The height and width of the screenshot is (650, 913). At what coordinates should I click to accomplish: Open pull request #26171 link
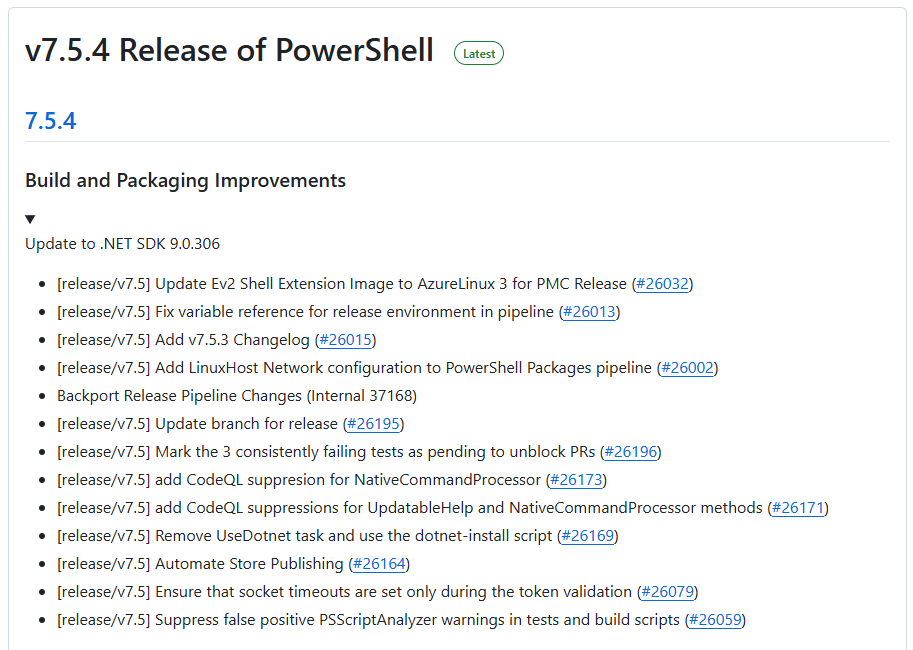click(797, 508)
